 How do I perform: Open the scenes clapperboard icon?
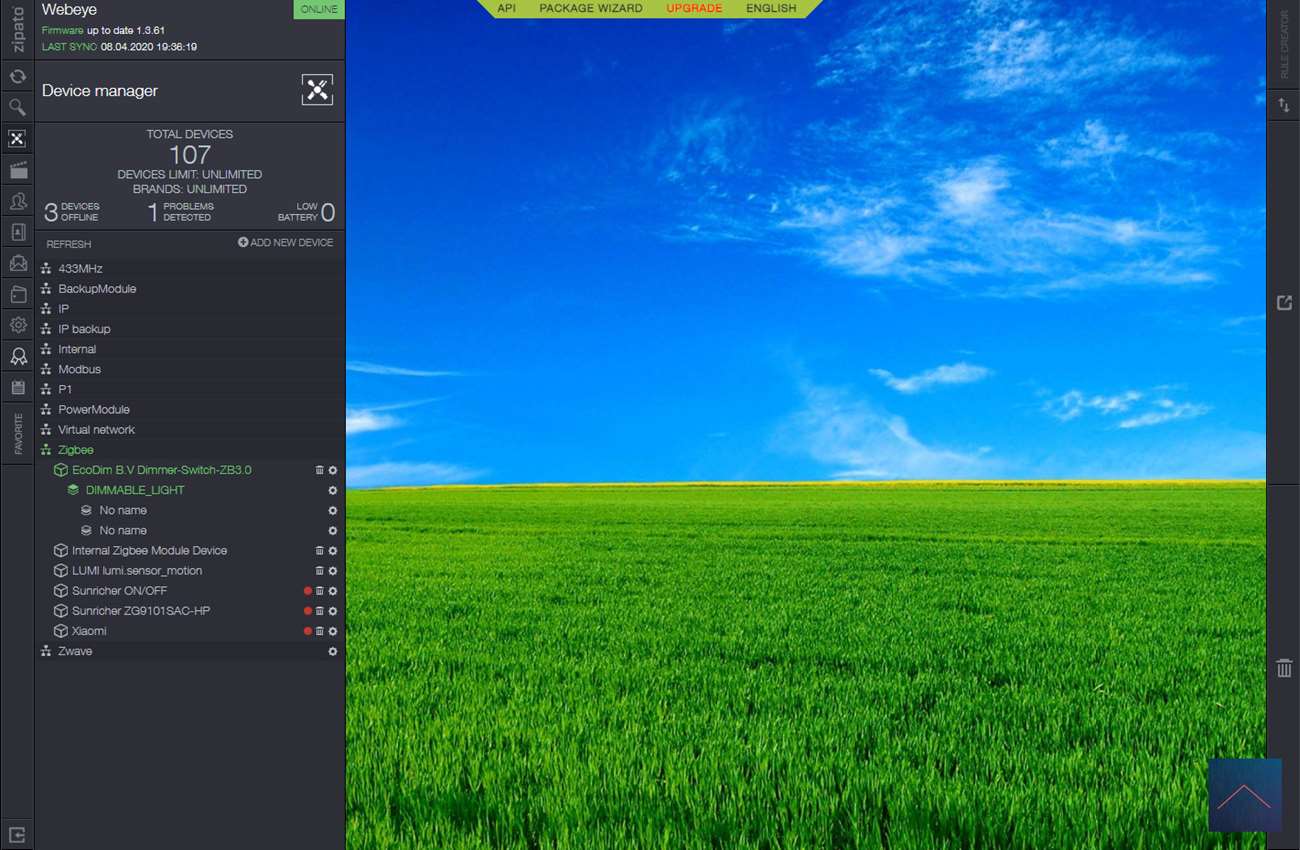pos(17,170)
